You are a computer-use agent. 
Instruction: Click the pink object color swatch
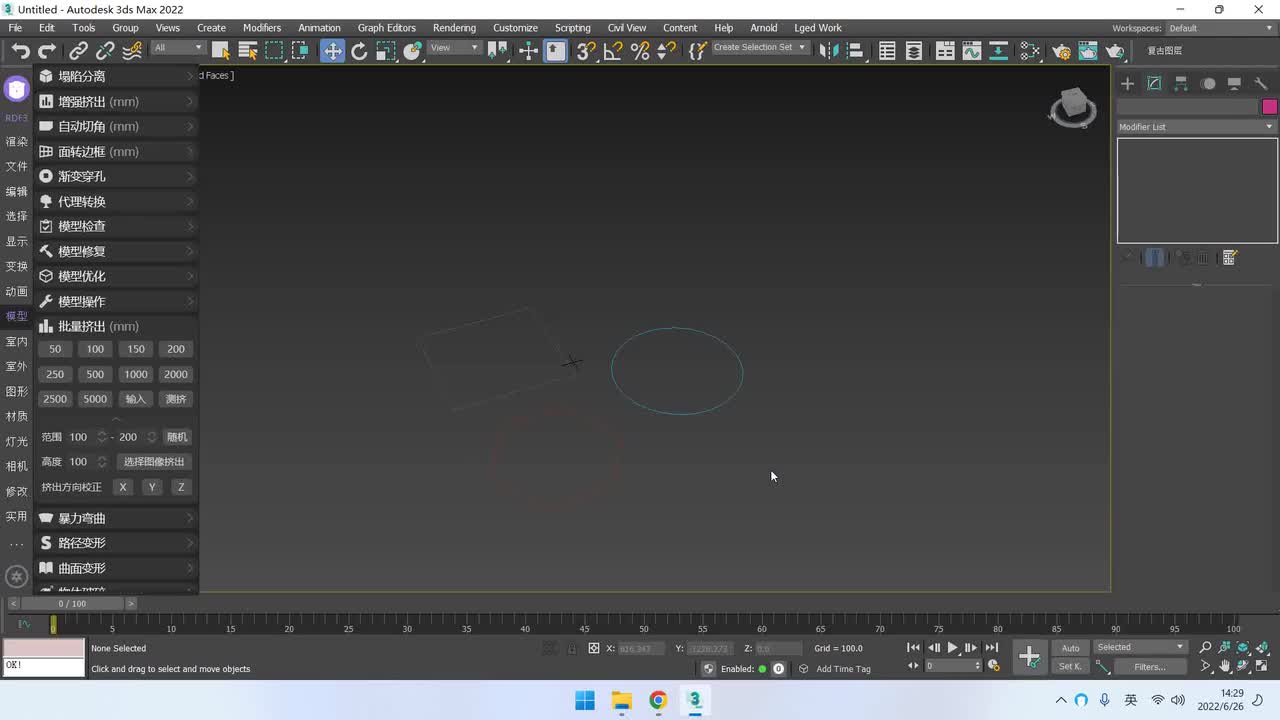coord(1269,107)
